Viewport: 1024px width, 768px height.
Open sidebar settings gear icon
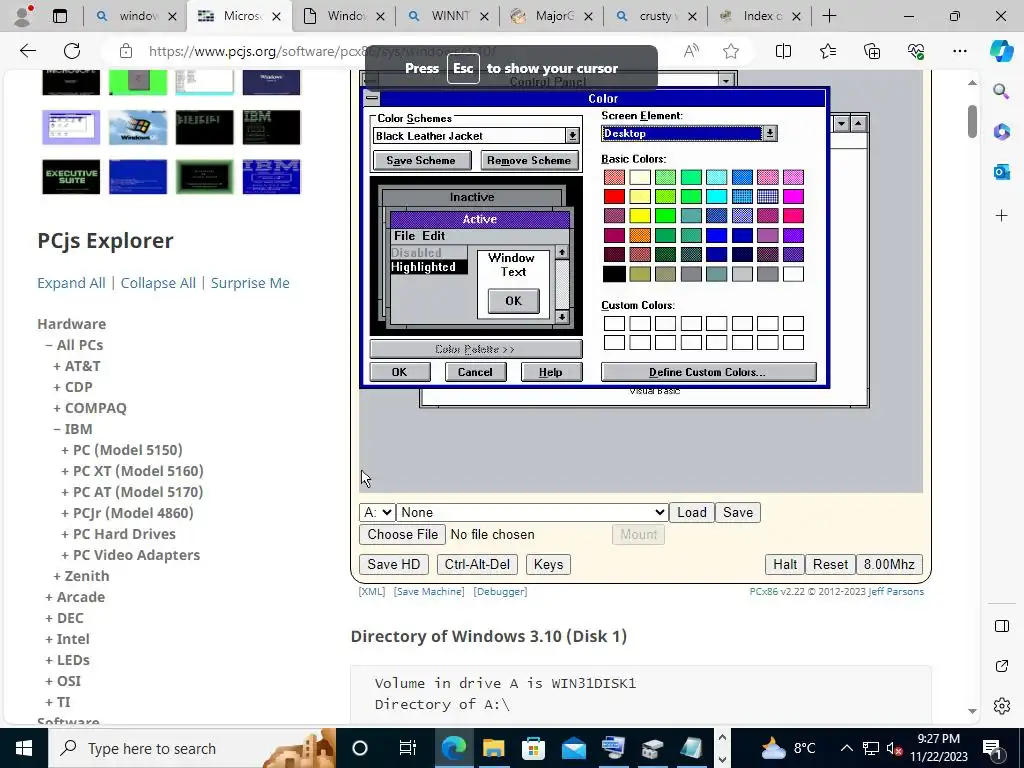click(x=1001, y=706)
